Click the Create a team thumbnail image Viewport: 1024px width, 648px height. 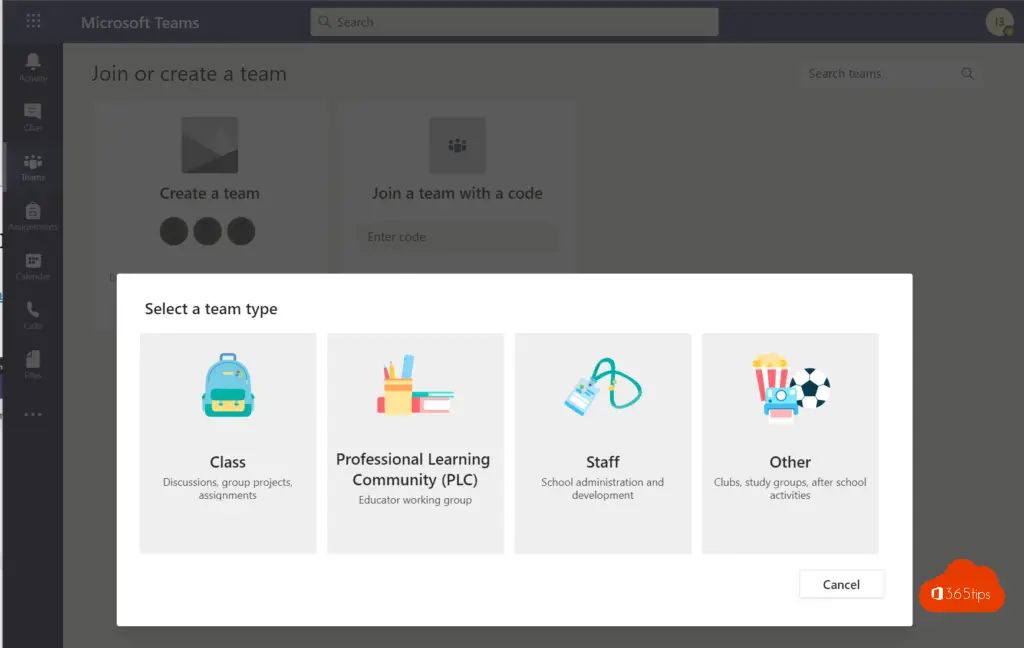pos(210,145)
